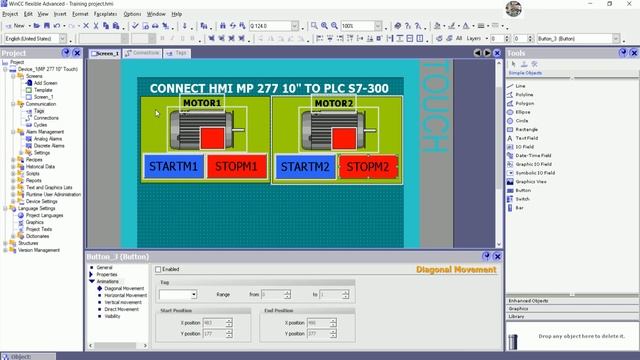Open the English (United States) language dropdown
640x360 pixels.
pos(63,38)
